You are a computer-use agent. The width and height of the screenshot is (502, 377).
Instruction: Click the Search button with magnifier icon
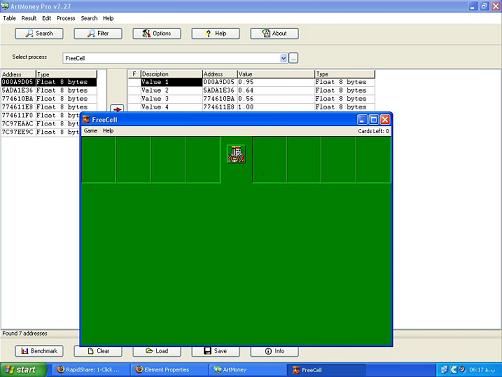point(39,33)
